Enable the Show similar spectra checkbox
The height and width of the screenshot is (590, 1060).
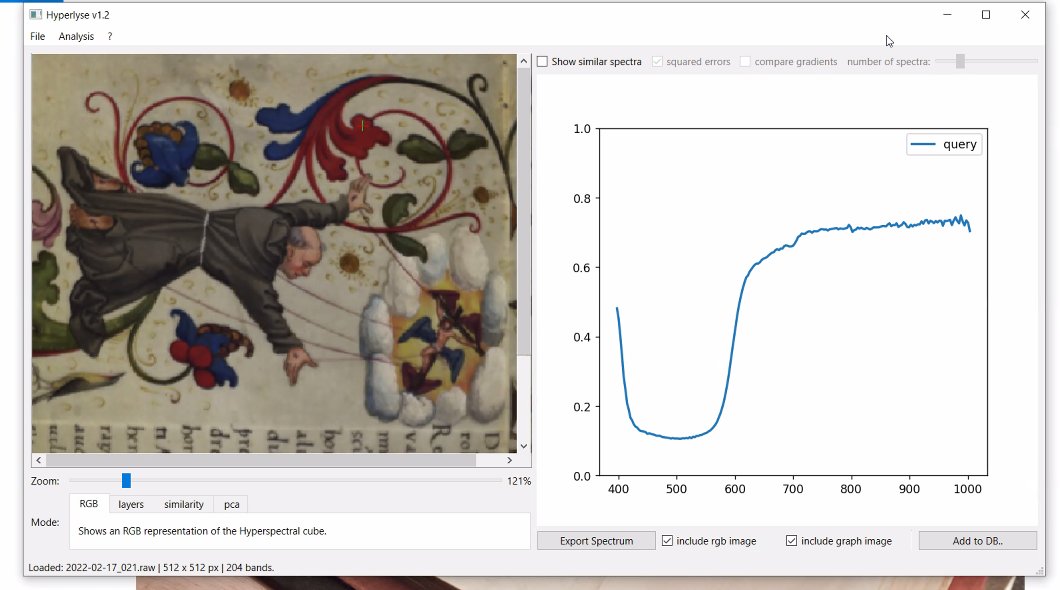point(542,62)
